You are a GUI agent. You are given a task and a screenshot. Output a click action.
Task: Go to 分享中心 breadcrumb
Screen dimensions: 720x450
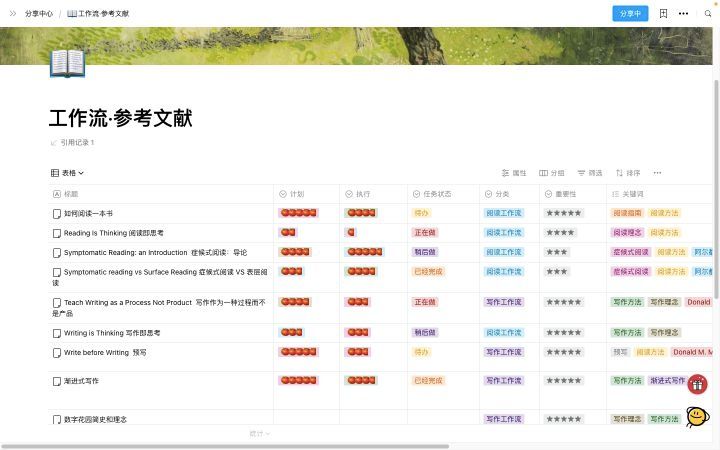pyautogui.click(x=39, y=13)
